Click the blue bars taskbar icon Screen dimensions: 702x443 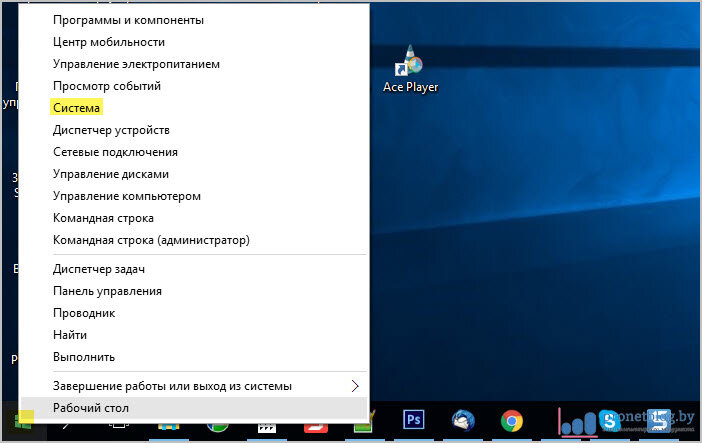click(578, 422)
